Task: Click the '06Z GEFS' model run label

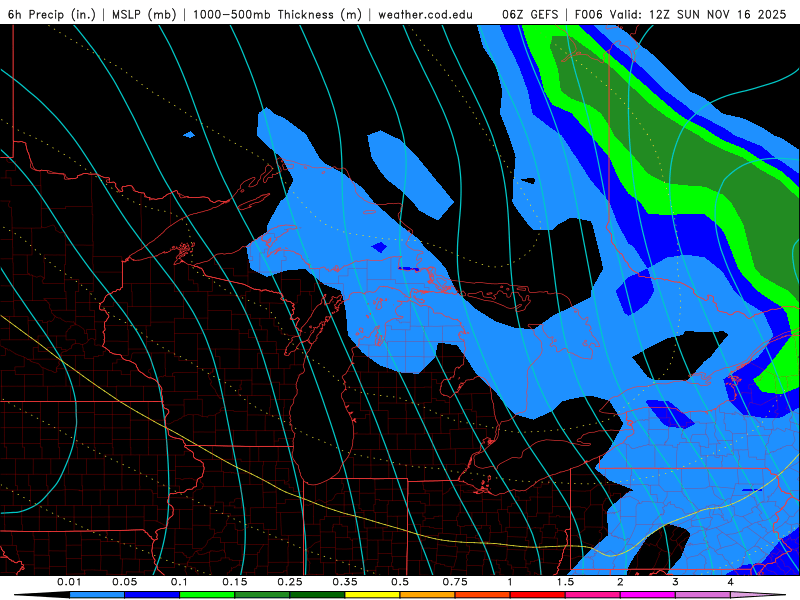Action: [530, 14]
